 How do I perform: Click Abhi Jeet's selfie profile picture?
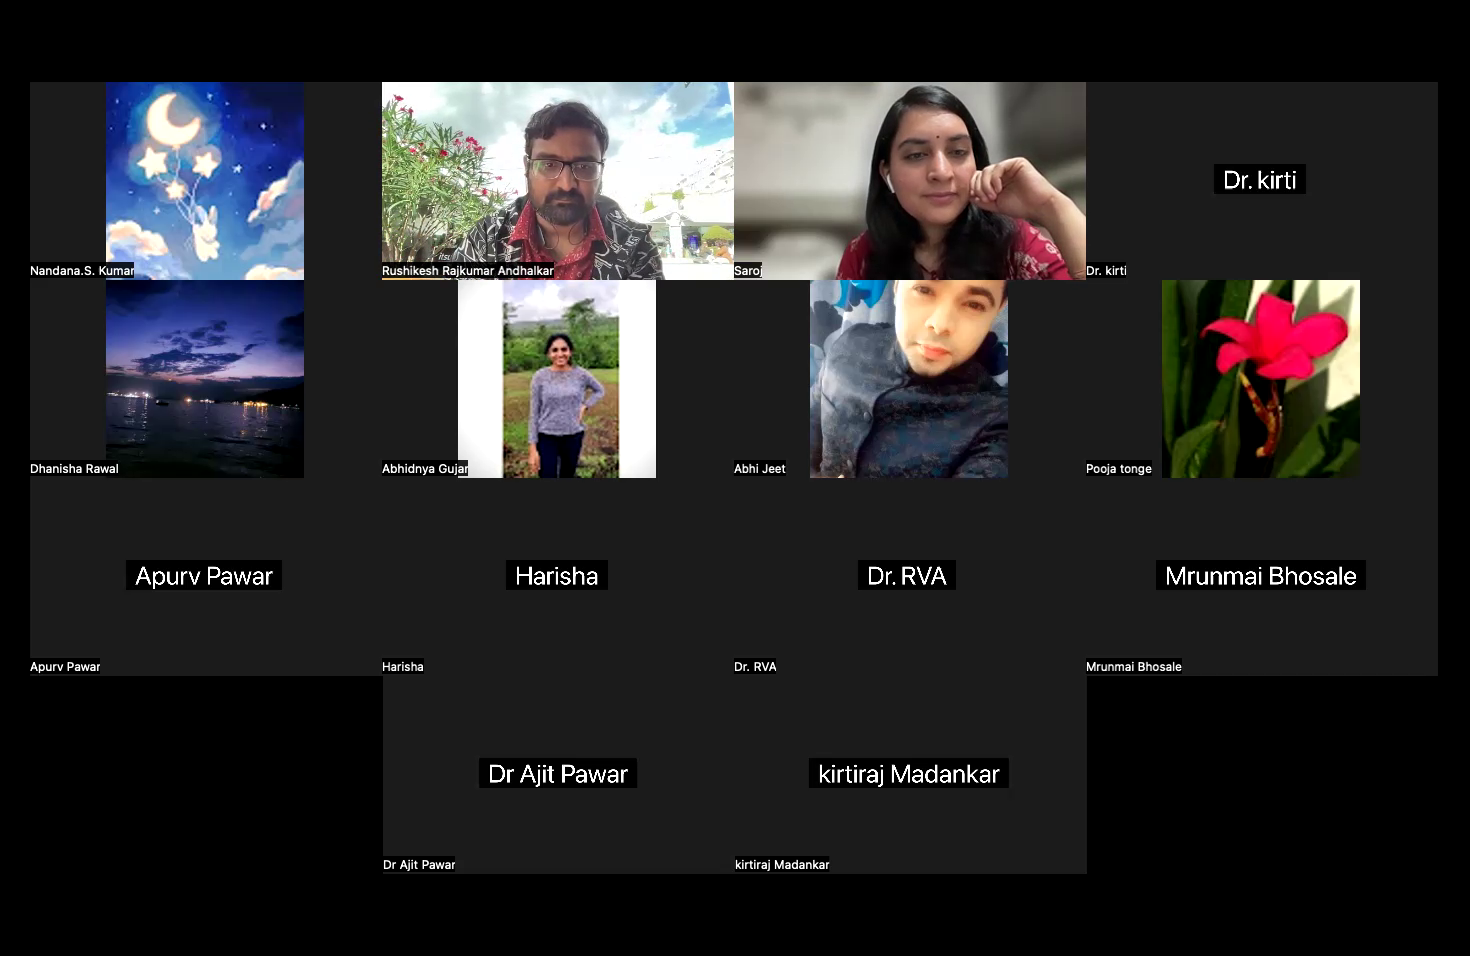coord(909,378)
